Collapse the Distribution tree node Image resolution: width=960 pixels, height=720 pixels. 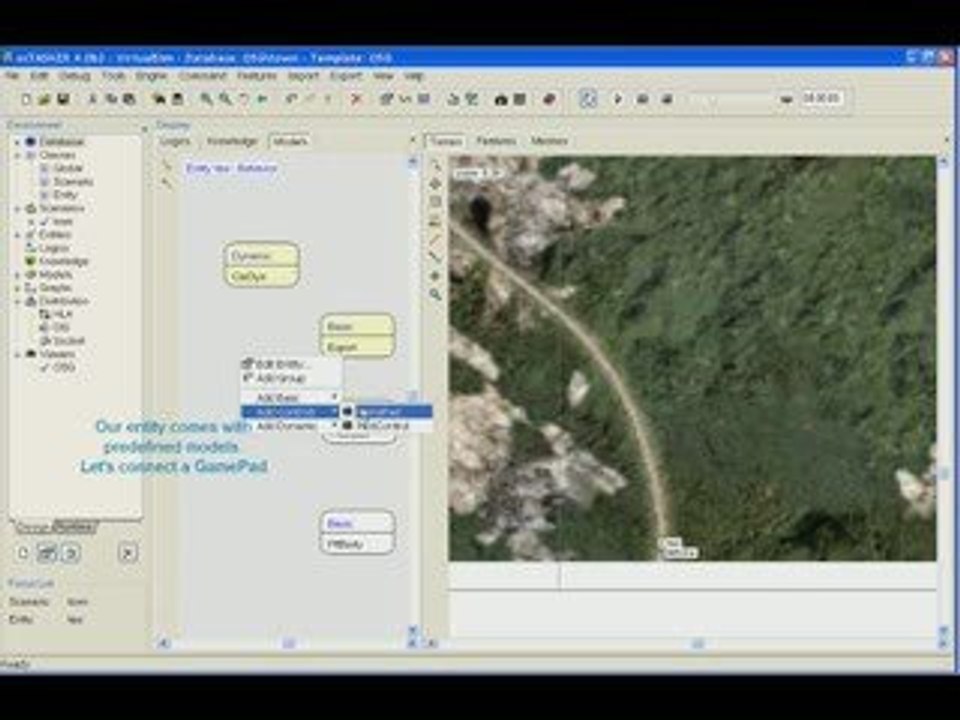tap(18, 301)
